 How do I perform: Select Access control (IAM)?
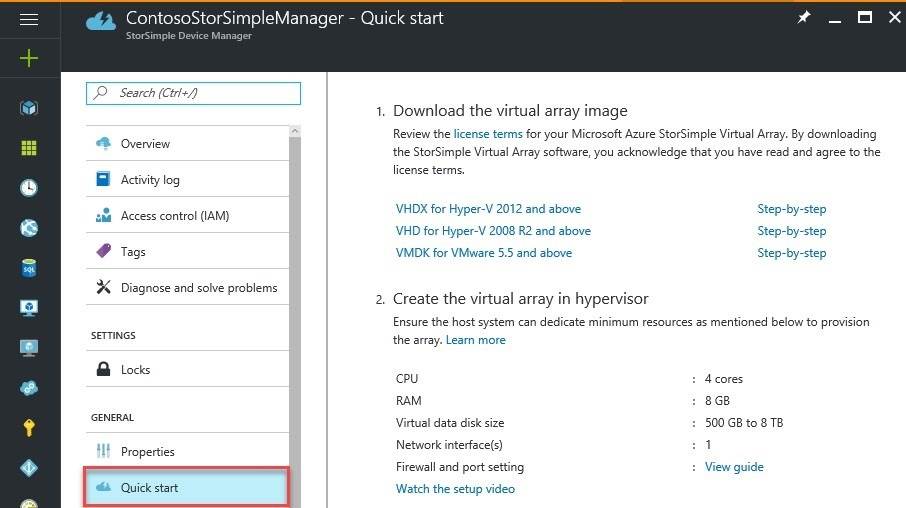175,216
